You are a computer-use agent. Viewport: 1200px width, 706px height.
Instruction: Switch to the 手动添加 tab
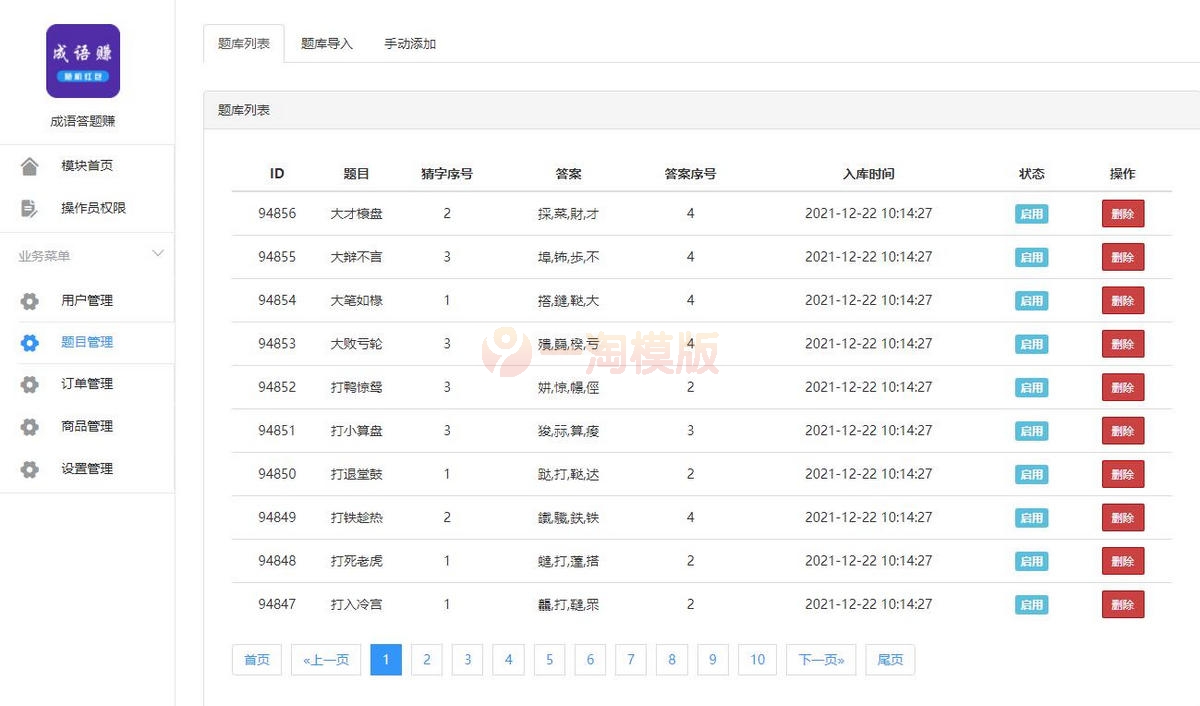409,43
